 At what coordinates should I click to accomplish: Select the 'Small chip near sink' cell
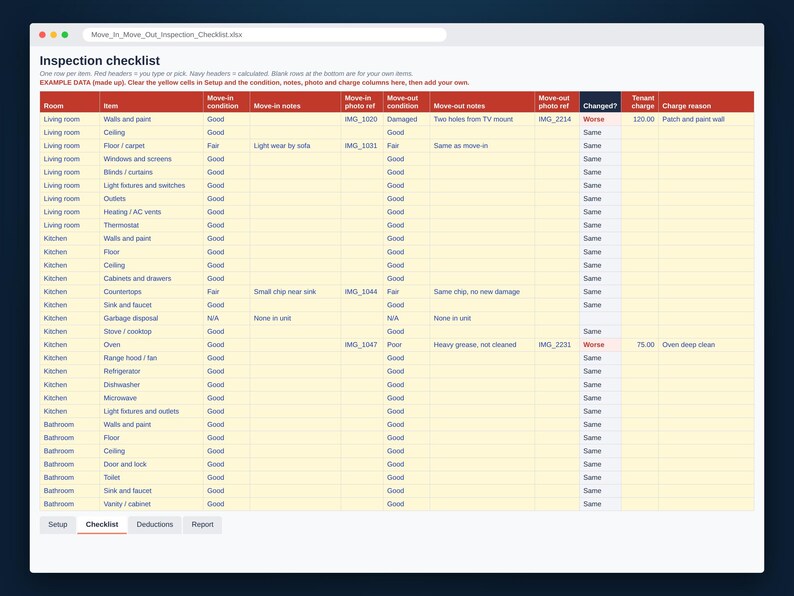point(295,292)
